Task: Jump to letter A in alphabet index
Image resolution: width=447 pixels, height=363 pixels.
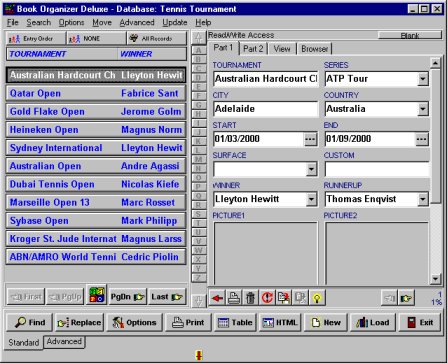Action: 199,50
